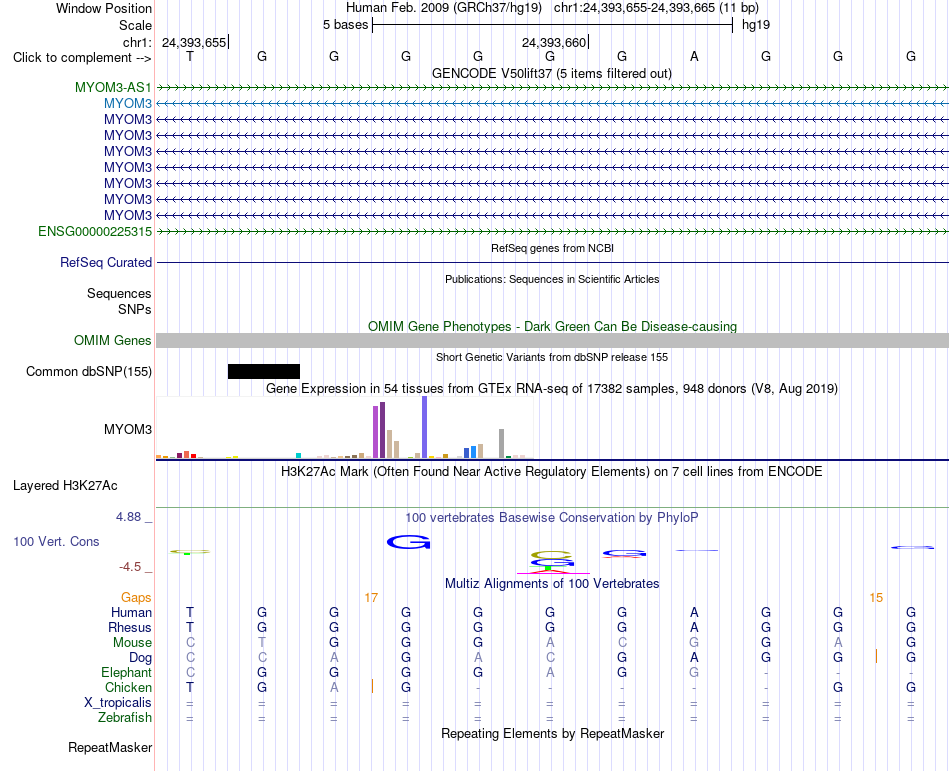Click the 'Gene Expression in 54 tissues' title
The height and width of the screenshot is (771, 950).
552,388
